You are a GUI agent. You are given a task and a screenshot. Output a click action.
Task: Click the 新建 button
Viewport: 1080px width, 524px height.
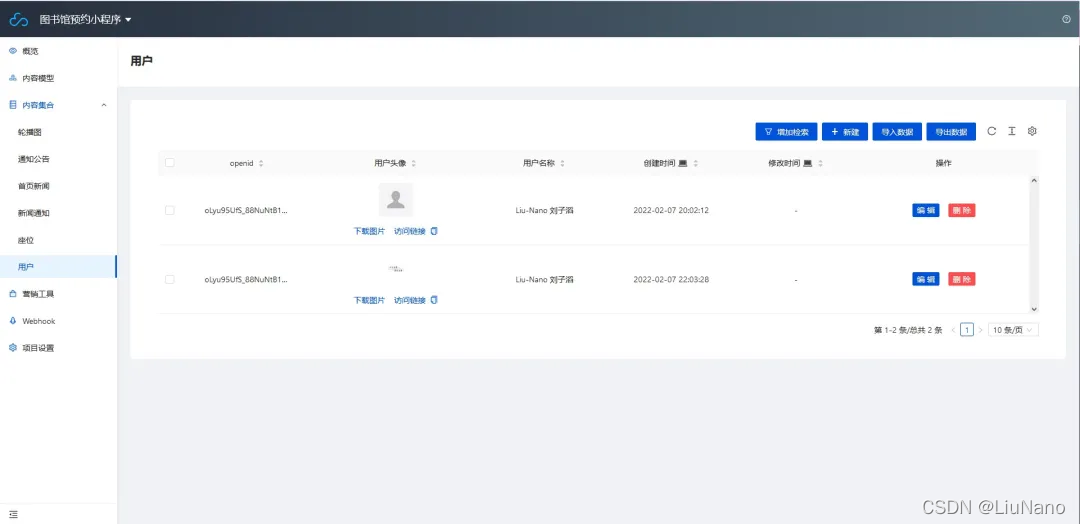(x=844, y=132)
